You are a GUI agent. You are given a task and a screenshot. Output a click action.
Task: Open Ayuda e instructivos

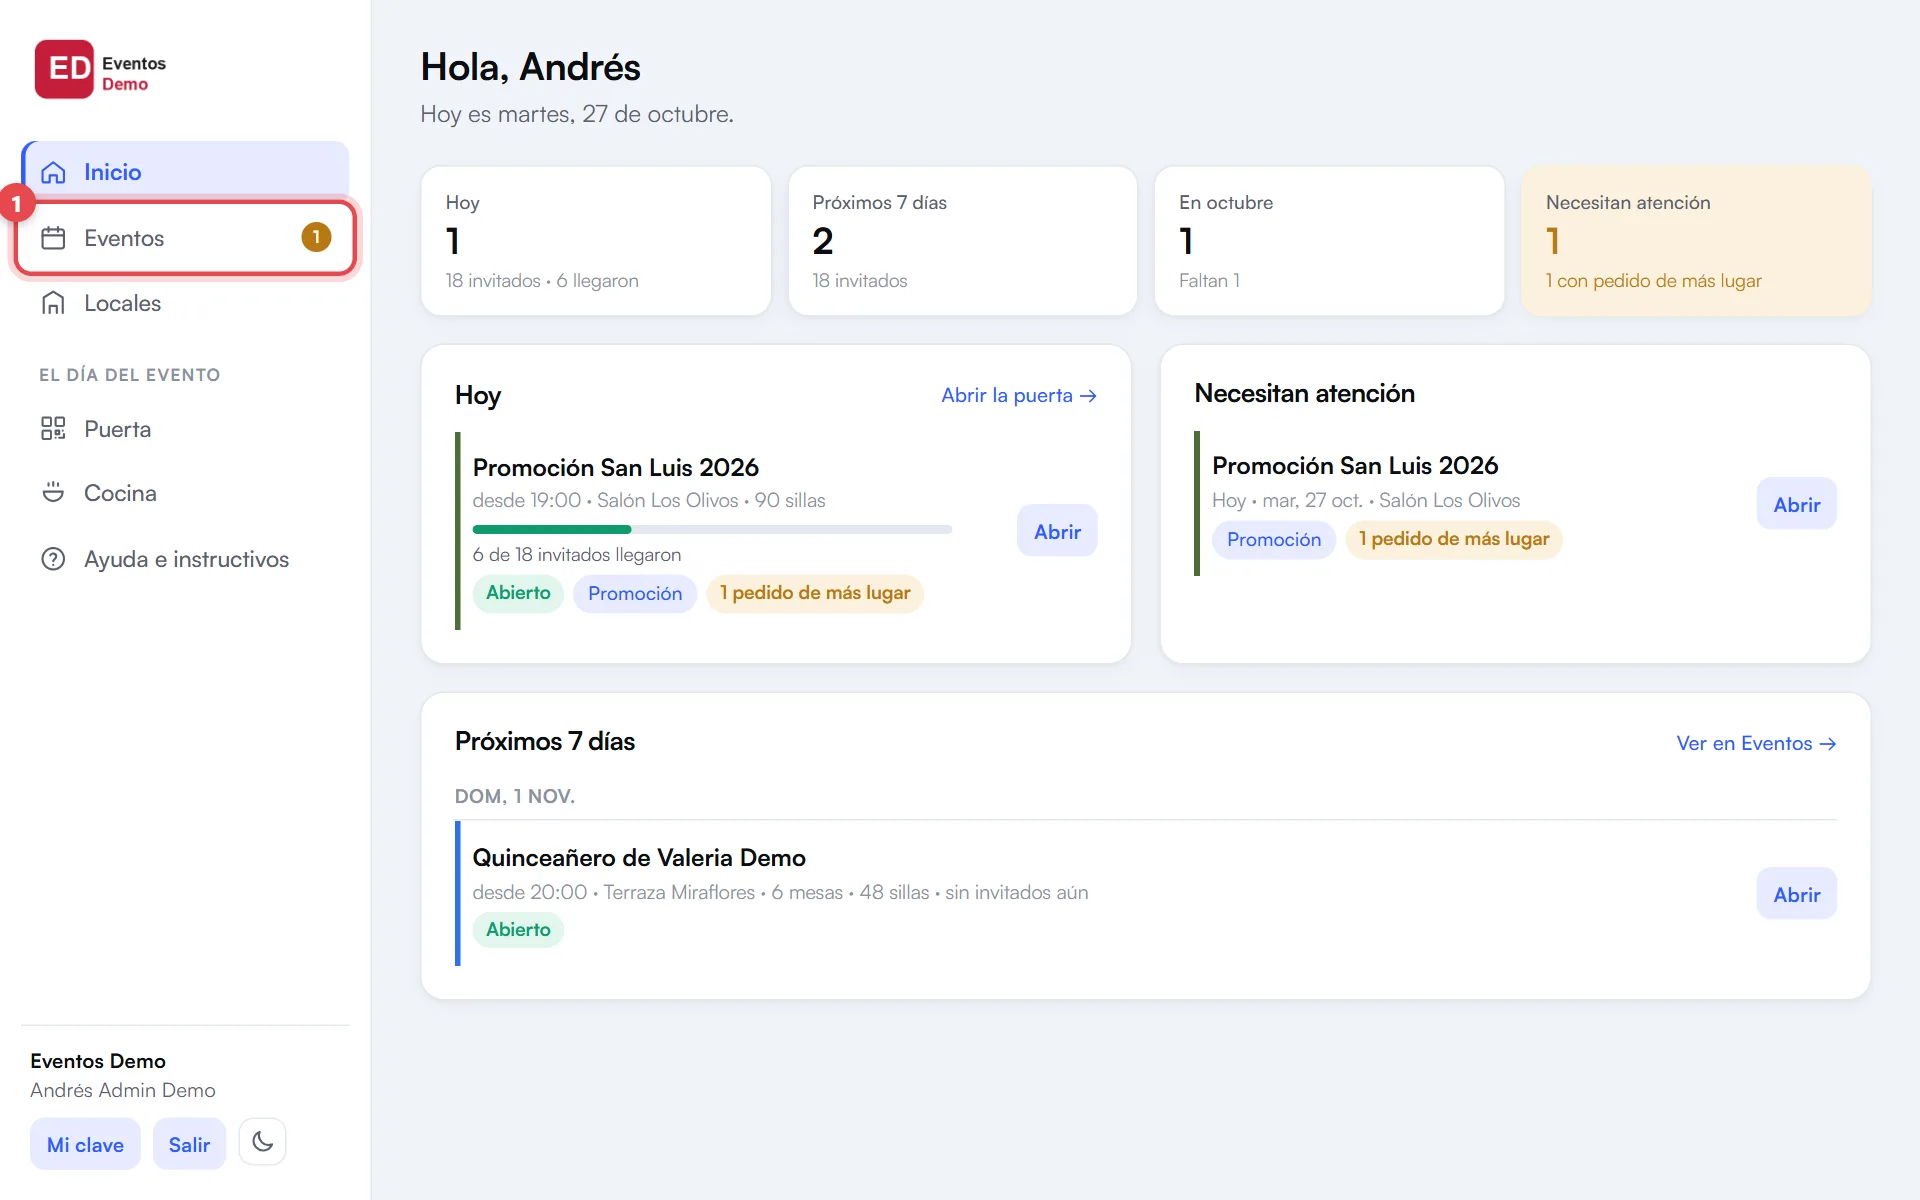[186, 559]
